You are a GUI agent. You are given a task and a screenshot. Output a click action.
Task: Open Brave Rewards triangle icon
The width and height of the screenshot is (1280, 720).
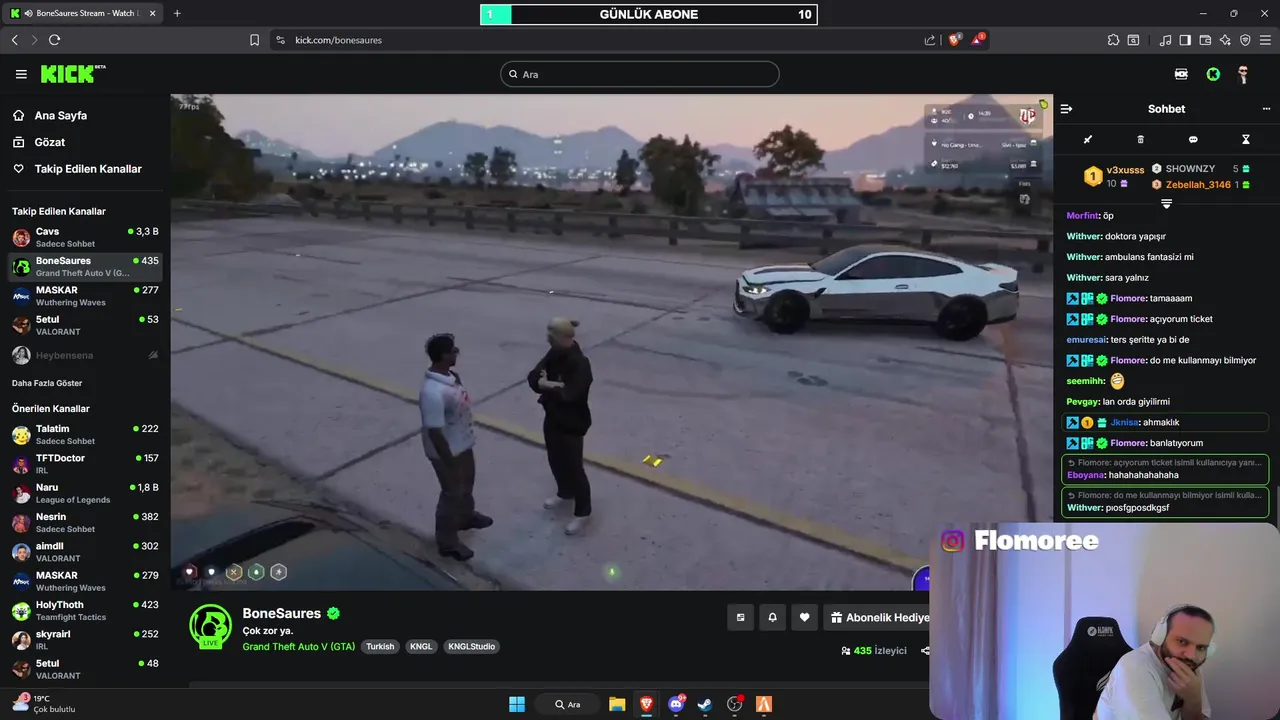click(x=979, y=40)
